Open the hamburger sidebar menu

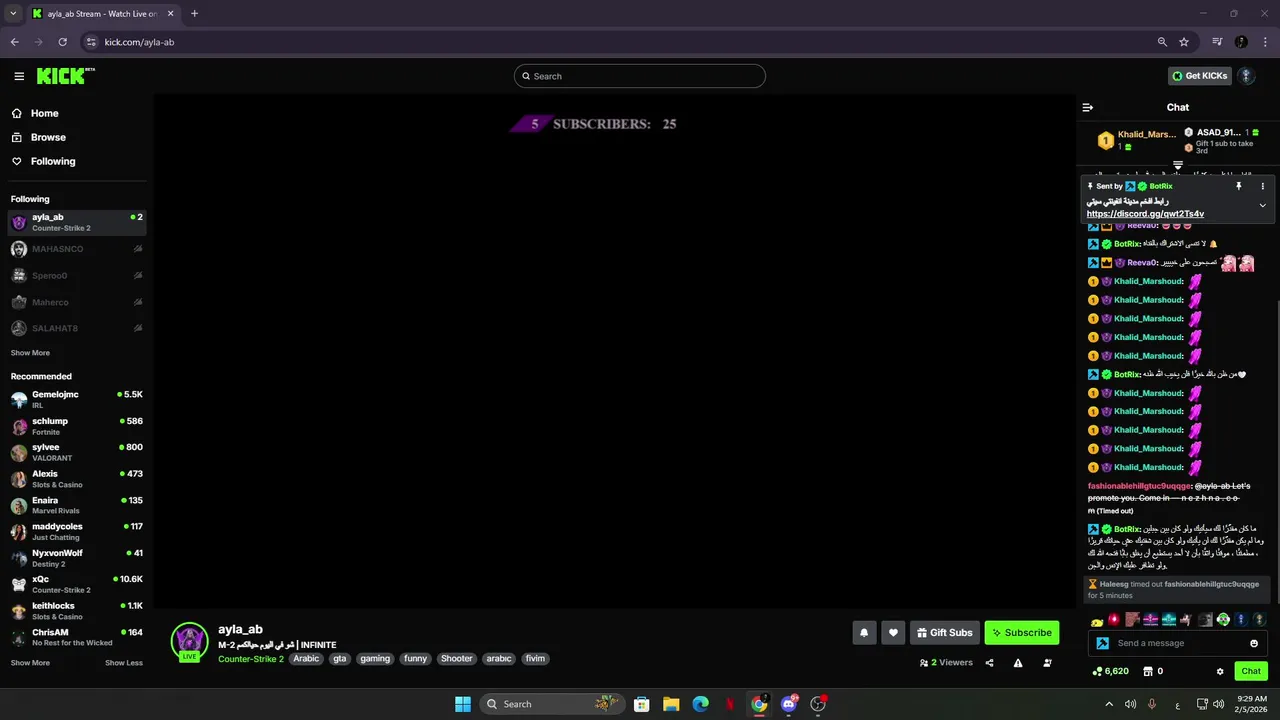[19, 76]
